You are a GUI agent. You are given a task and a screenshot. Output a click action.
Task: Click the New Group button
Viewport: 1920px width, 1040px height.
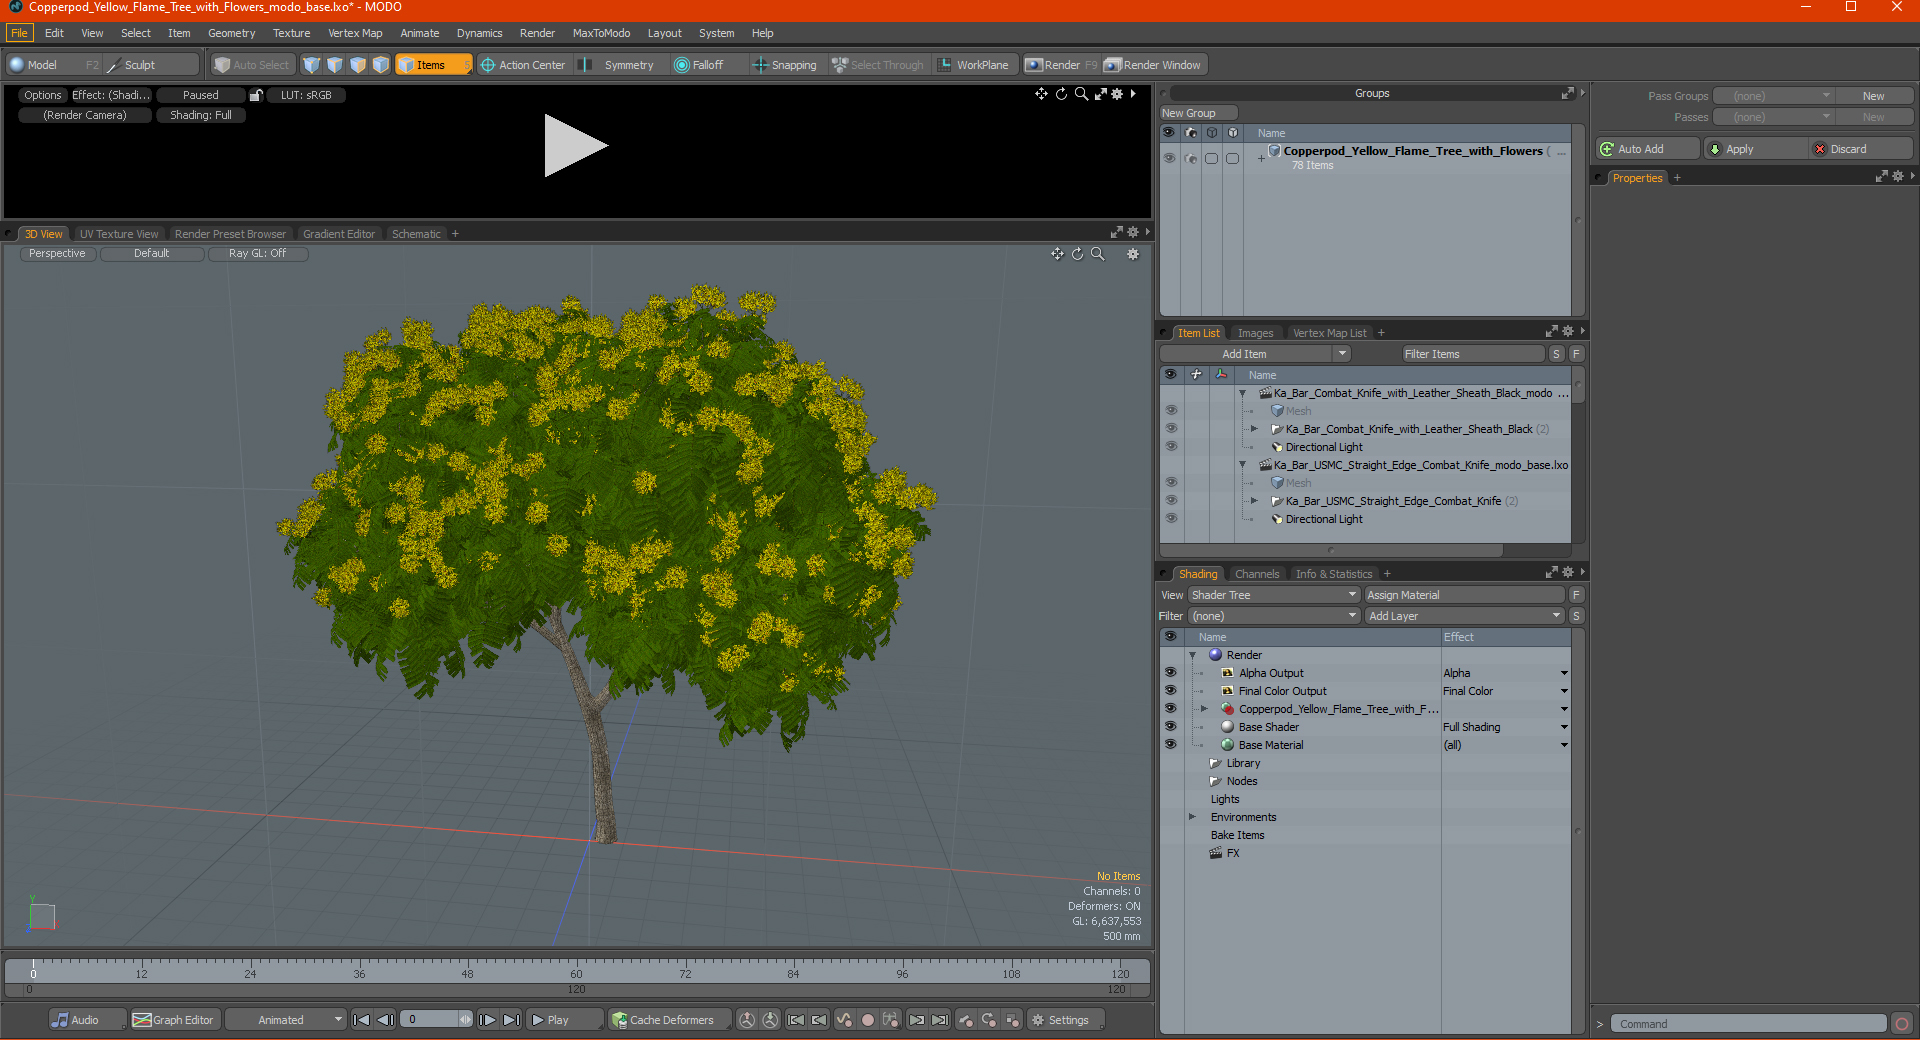(1198, 113)
